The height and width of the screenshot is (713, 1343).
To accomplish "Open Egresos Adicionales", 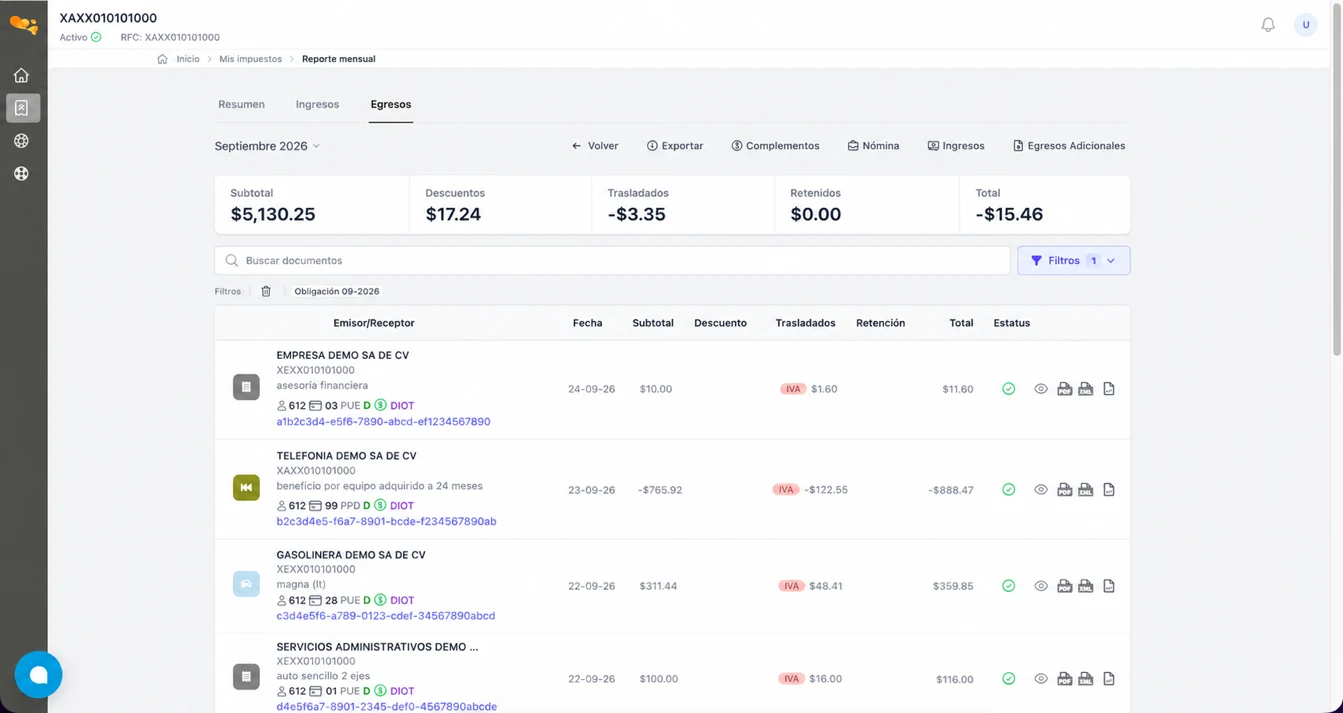I will point(1069,146).
